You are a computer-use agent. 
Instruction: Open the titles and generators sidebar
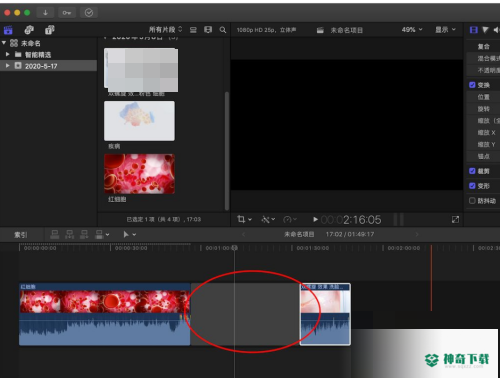(x=50, y=30)
